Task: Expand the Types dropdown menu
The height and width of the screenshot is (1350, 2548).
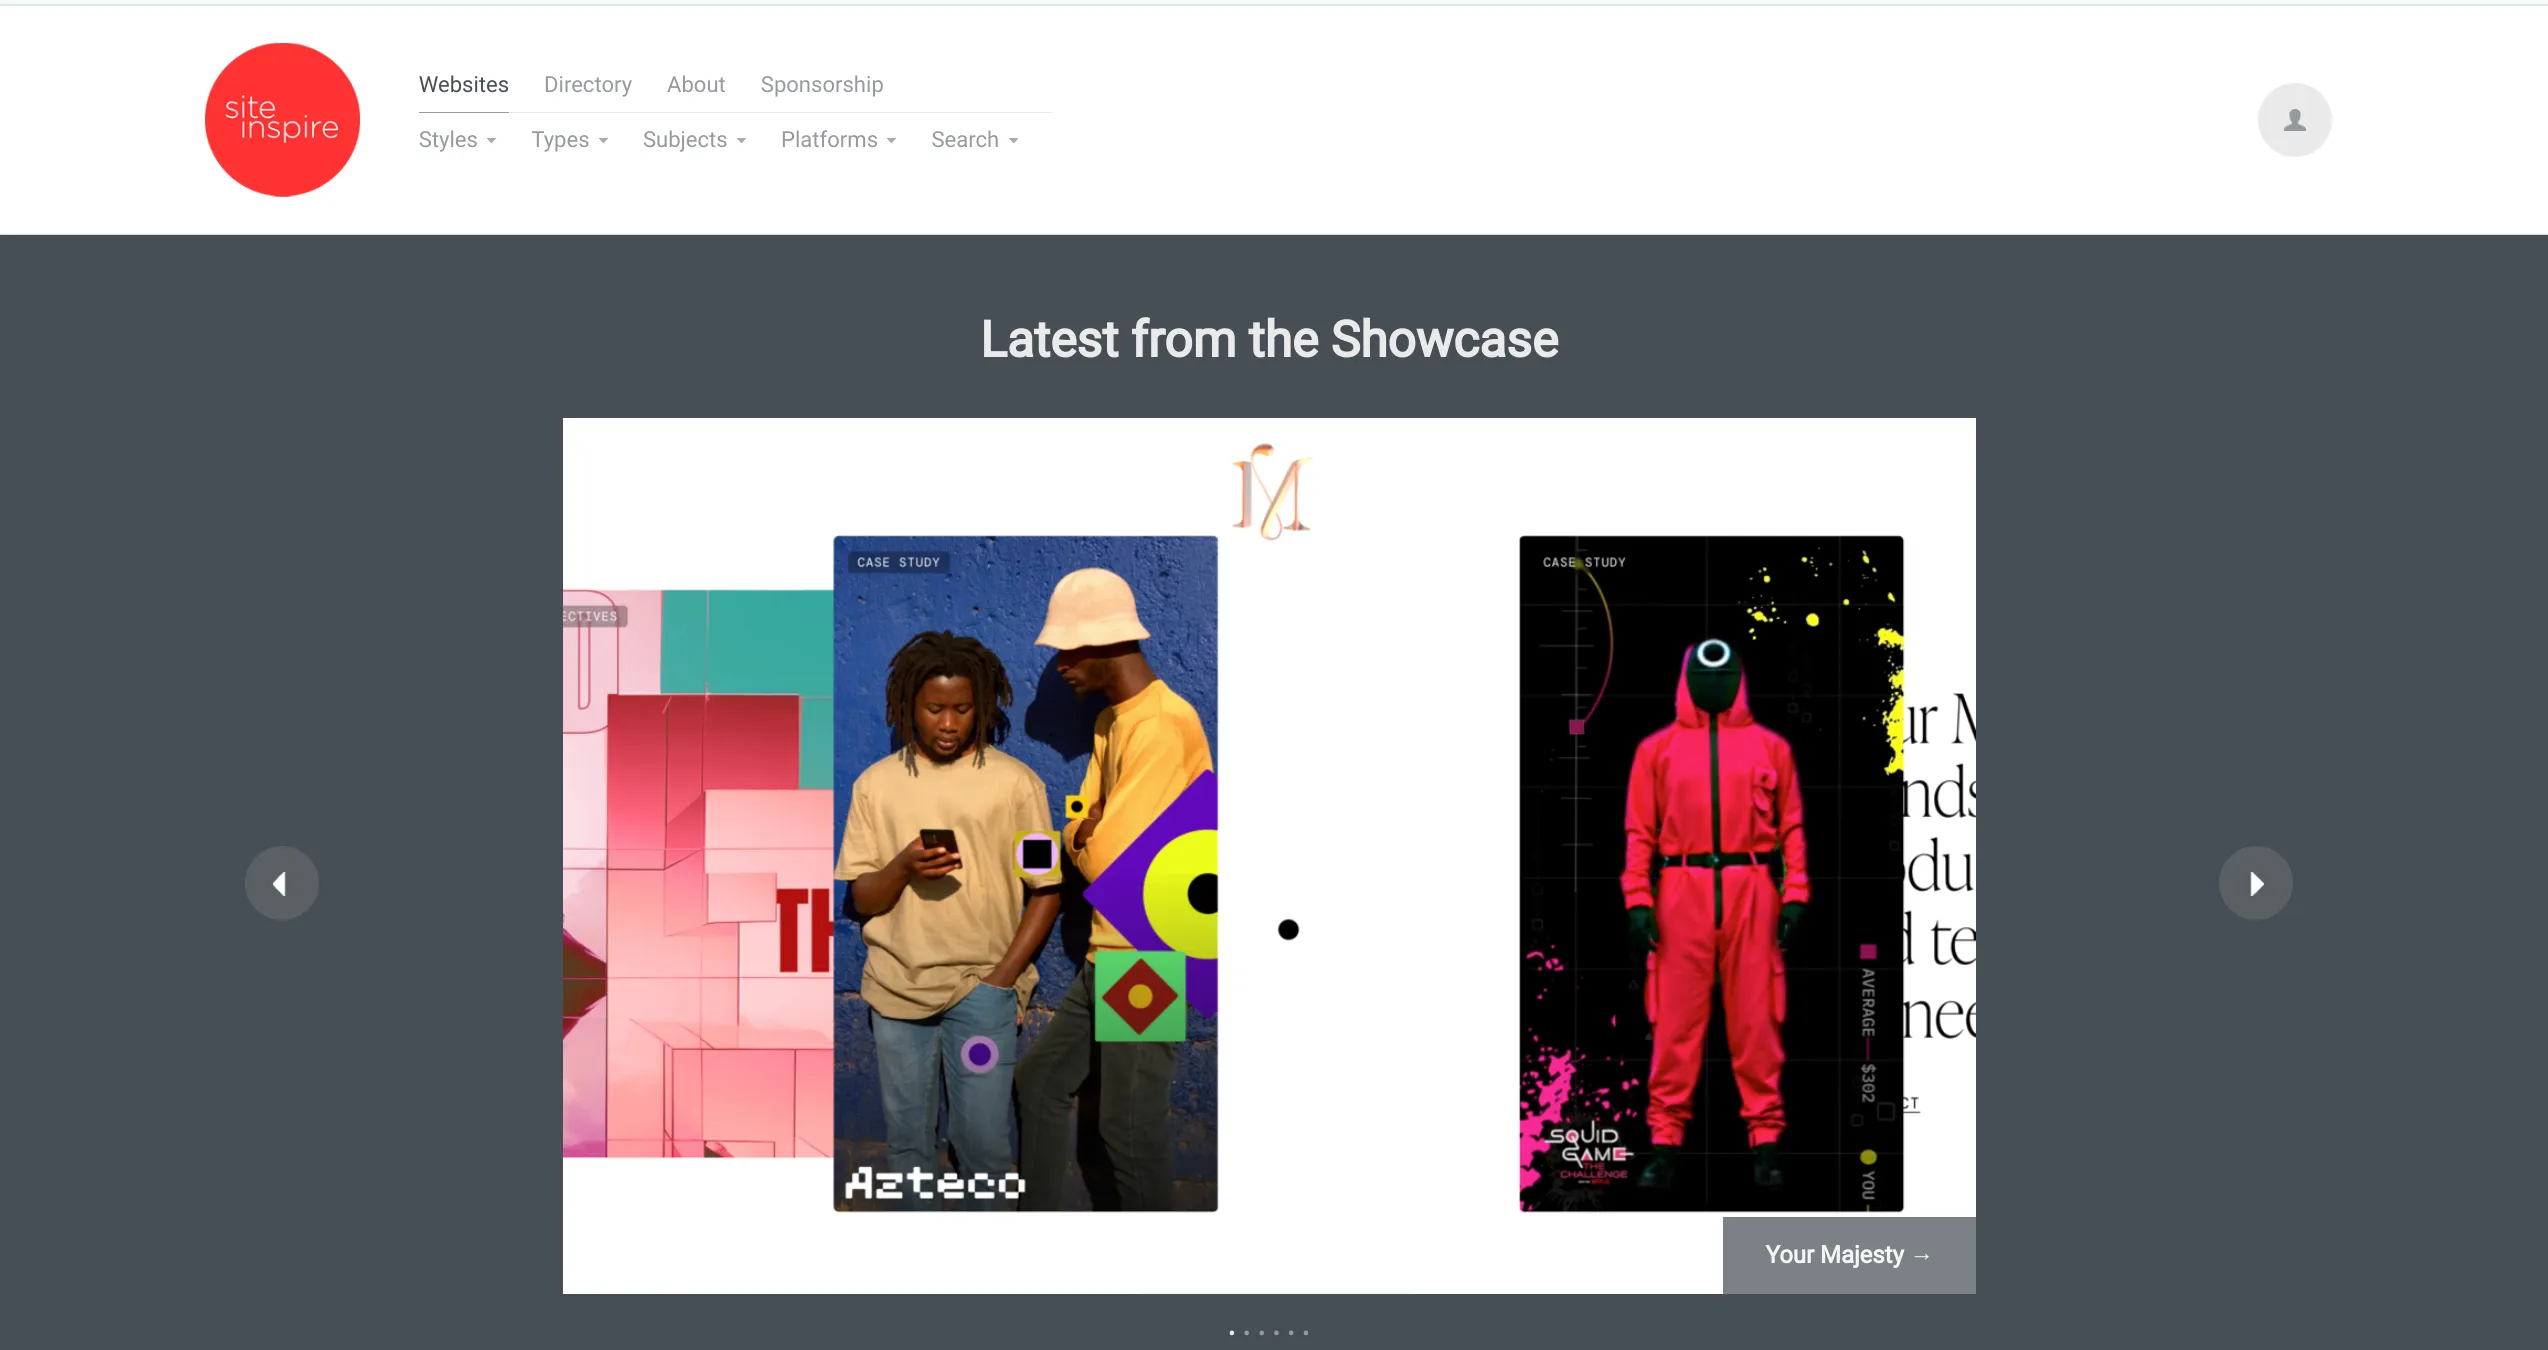Action: coord(569,140)
